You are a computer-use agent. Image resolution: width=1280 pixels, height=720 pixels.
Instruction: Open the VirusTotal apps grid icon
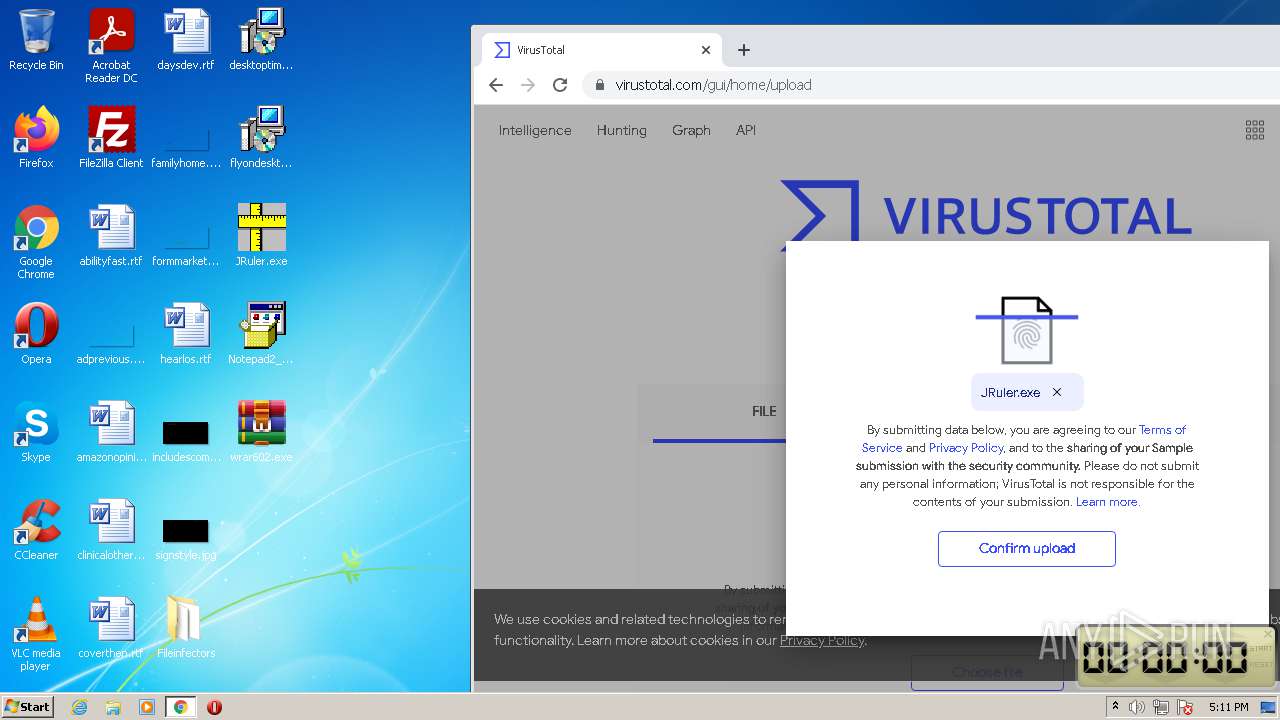(x=1254, y=130)
